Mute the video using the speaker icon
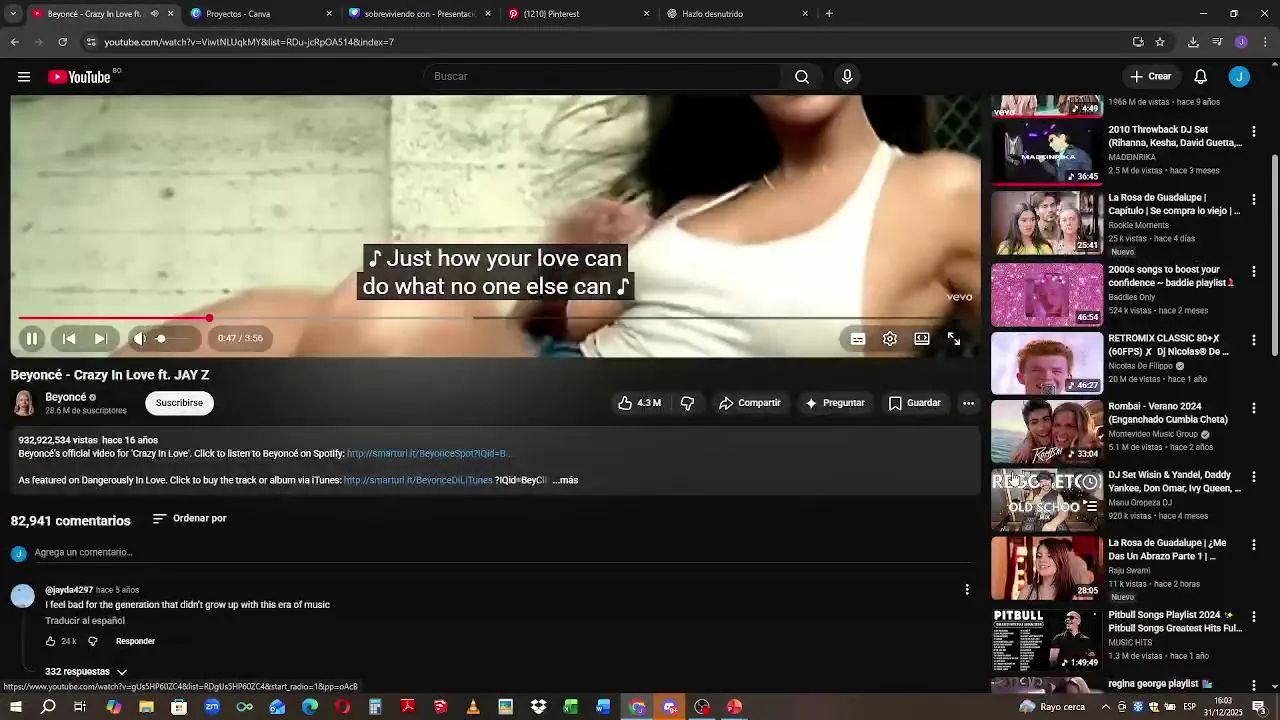Screen dimensions: 1280x720 click(x=140, y=339)
